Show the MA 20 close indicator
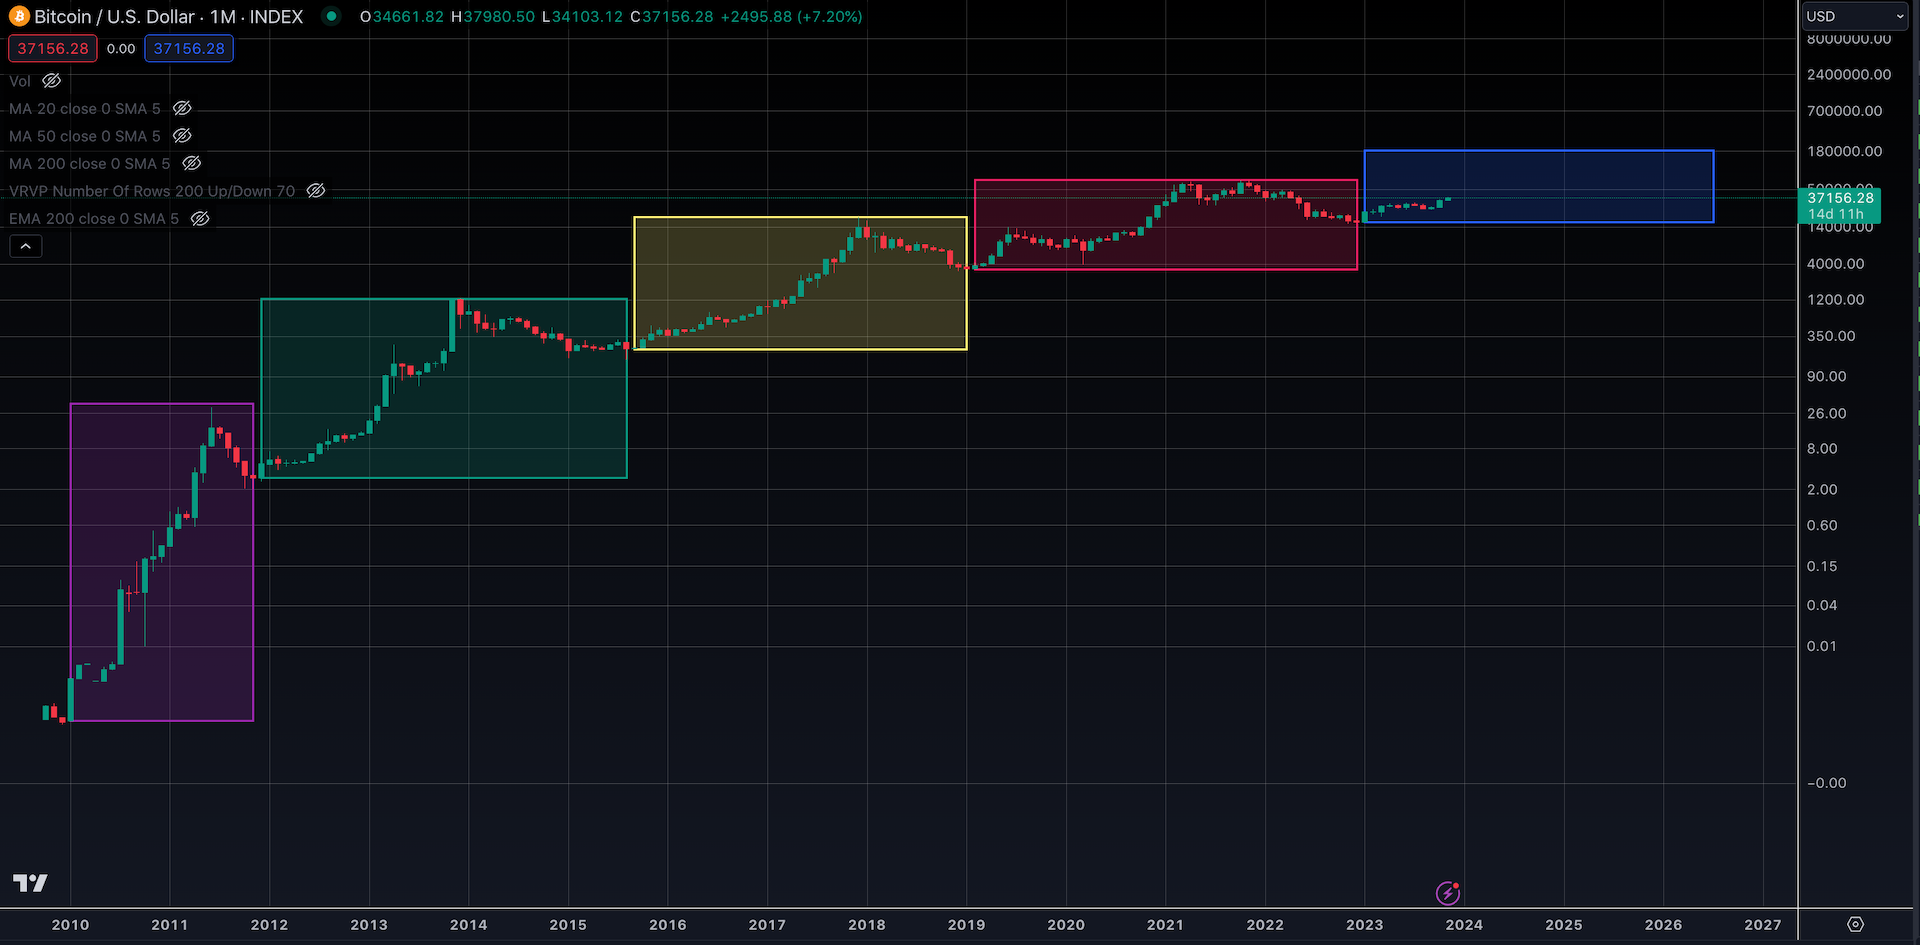The height and width of the screenshot is (945, 1920). [x=182, y=108]
